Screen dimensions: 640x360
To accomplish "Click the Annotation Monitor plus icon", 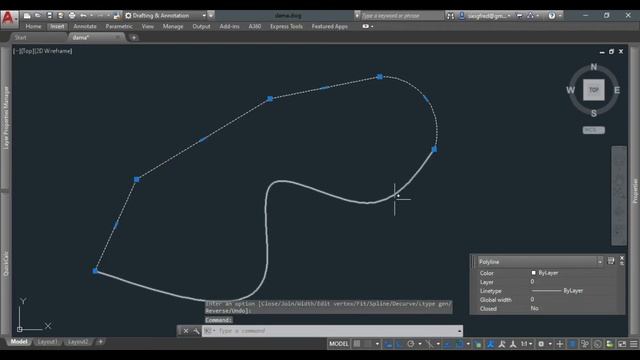I will pos(560,344).
